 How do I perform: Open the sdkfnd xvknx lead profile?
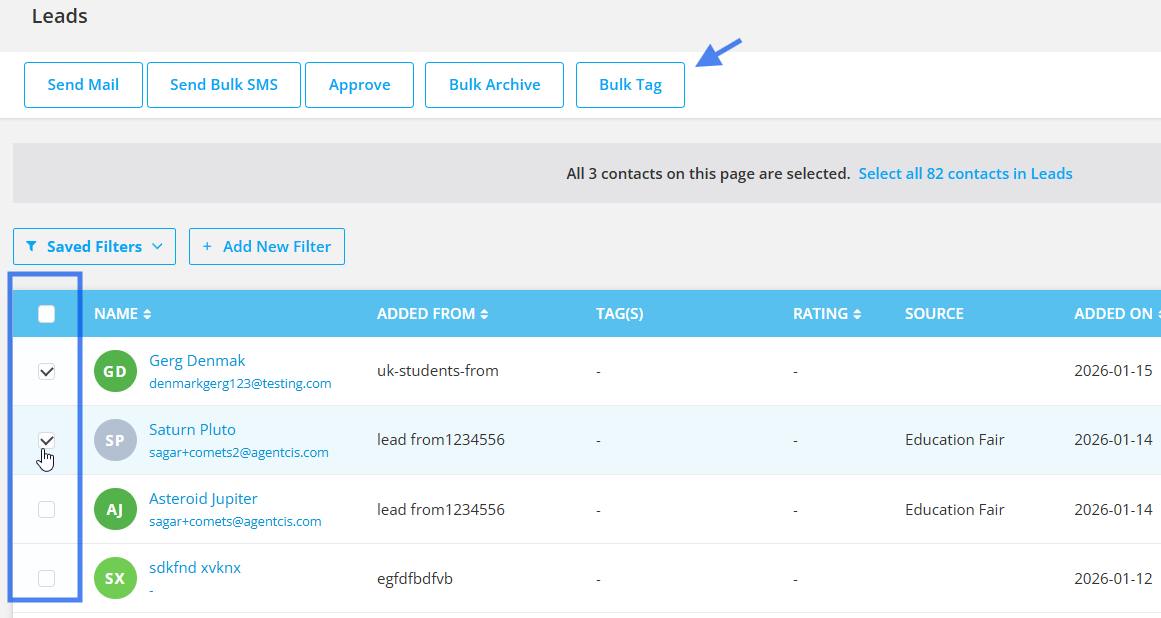(195, 568)
